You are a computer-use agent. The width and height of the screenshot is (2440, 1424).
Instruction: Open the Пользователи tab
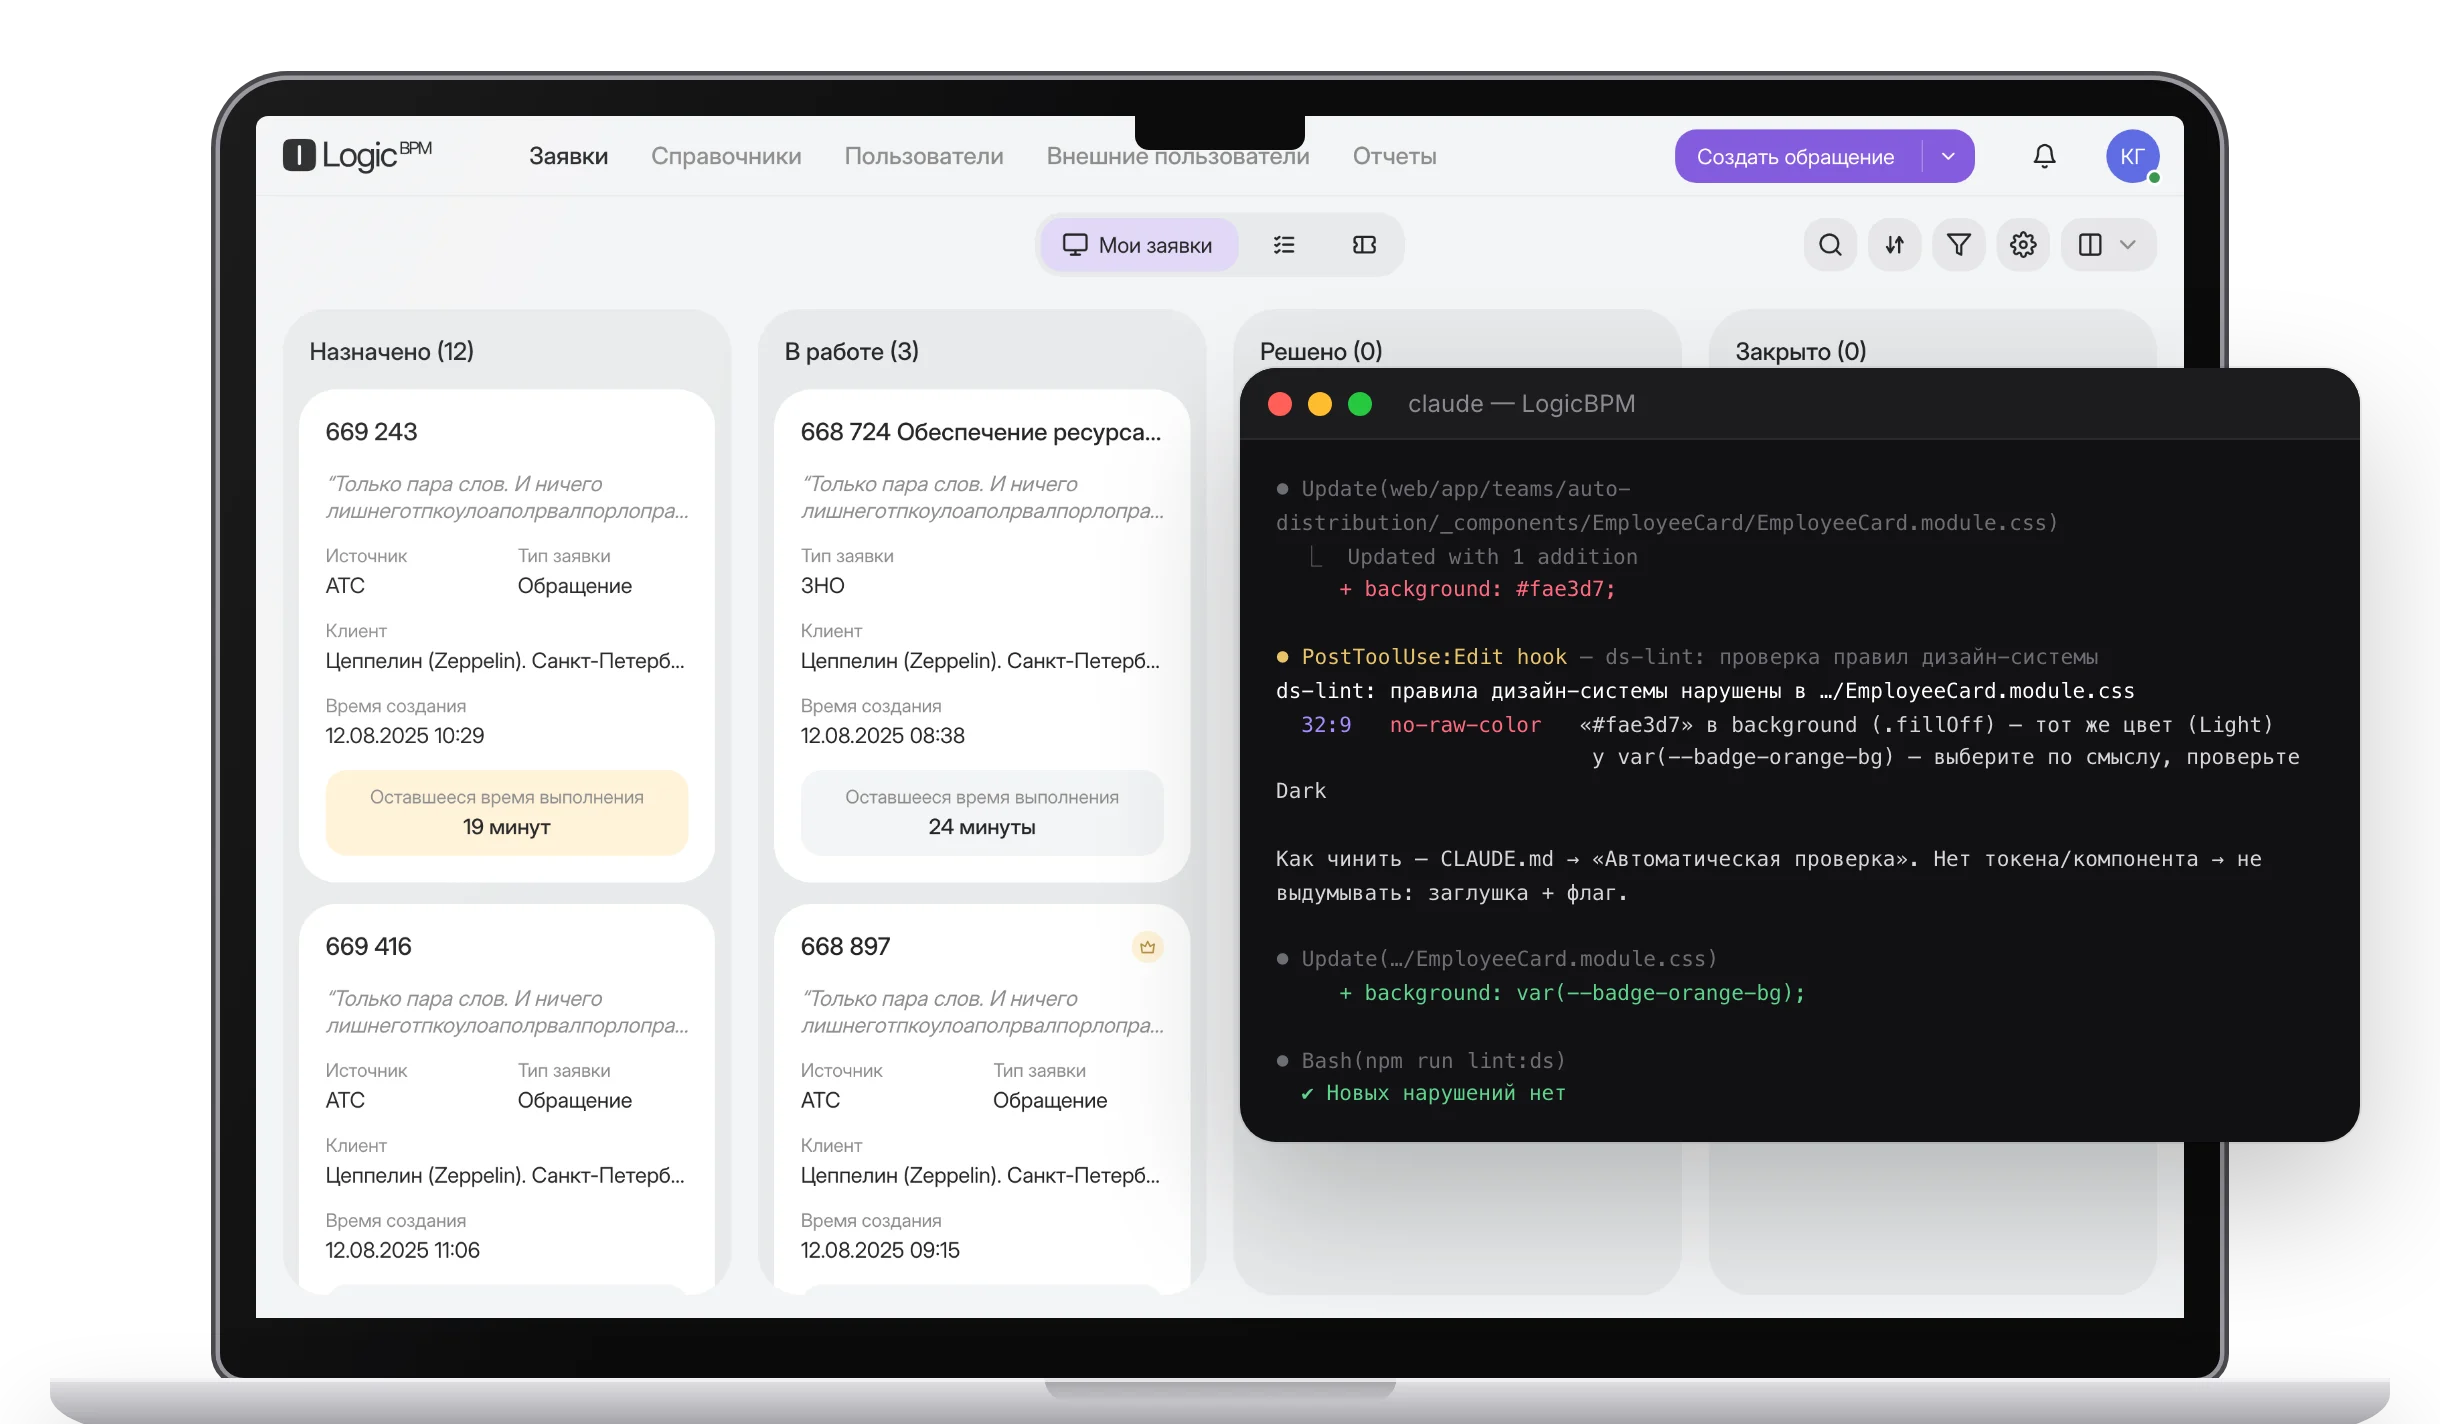point(924,156)
